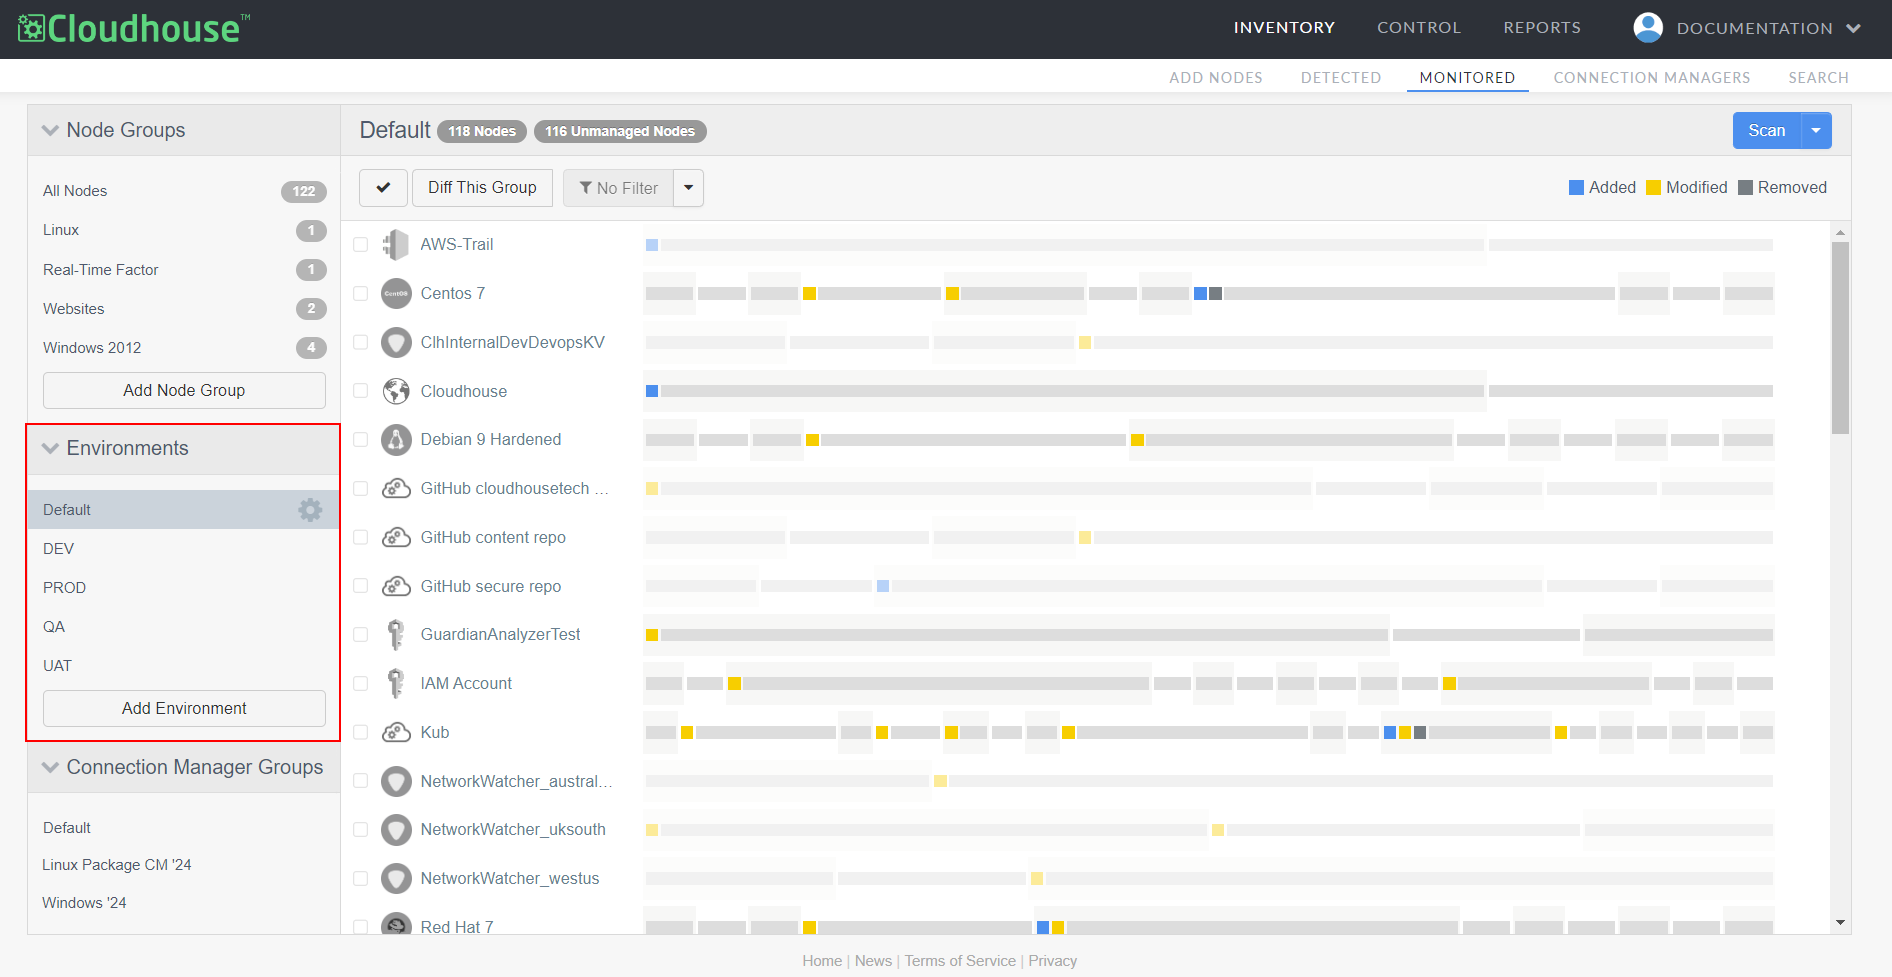
Task: Open the Privacy footer link
Action: tap(1053, 961)
